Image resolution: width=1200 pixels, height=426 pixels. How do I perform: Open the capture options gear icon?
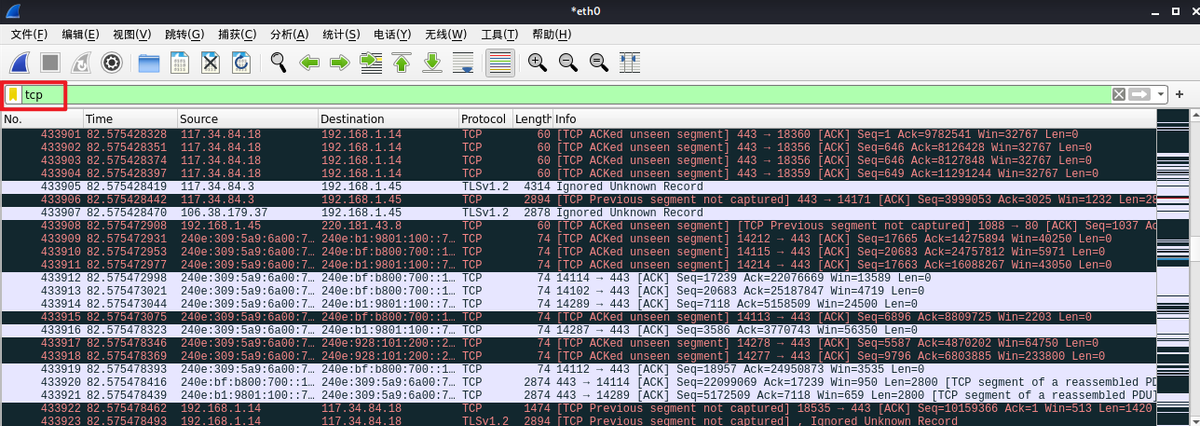click(x=111, y=63)
